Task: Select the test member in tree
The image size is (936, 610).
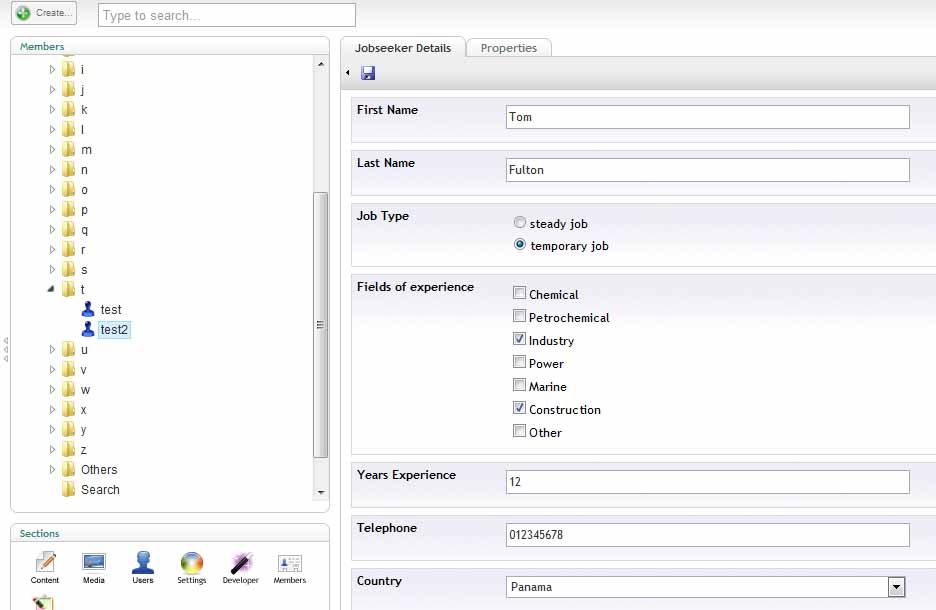Action: pos(110,310)
